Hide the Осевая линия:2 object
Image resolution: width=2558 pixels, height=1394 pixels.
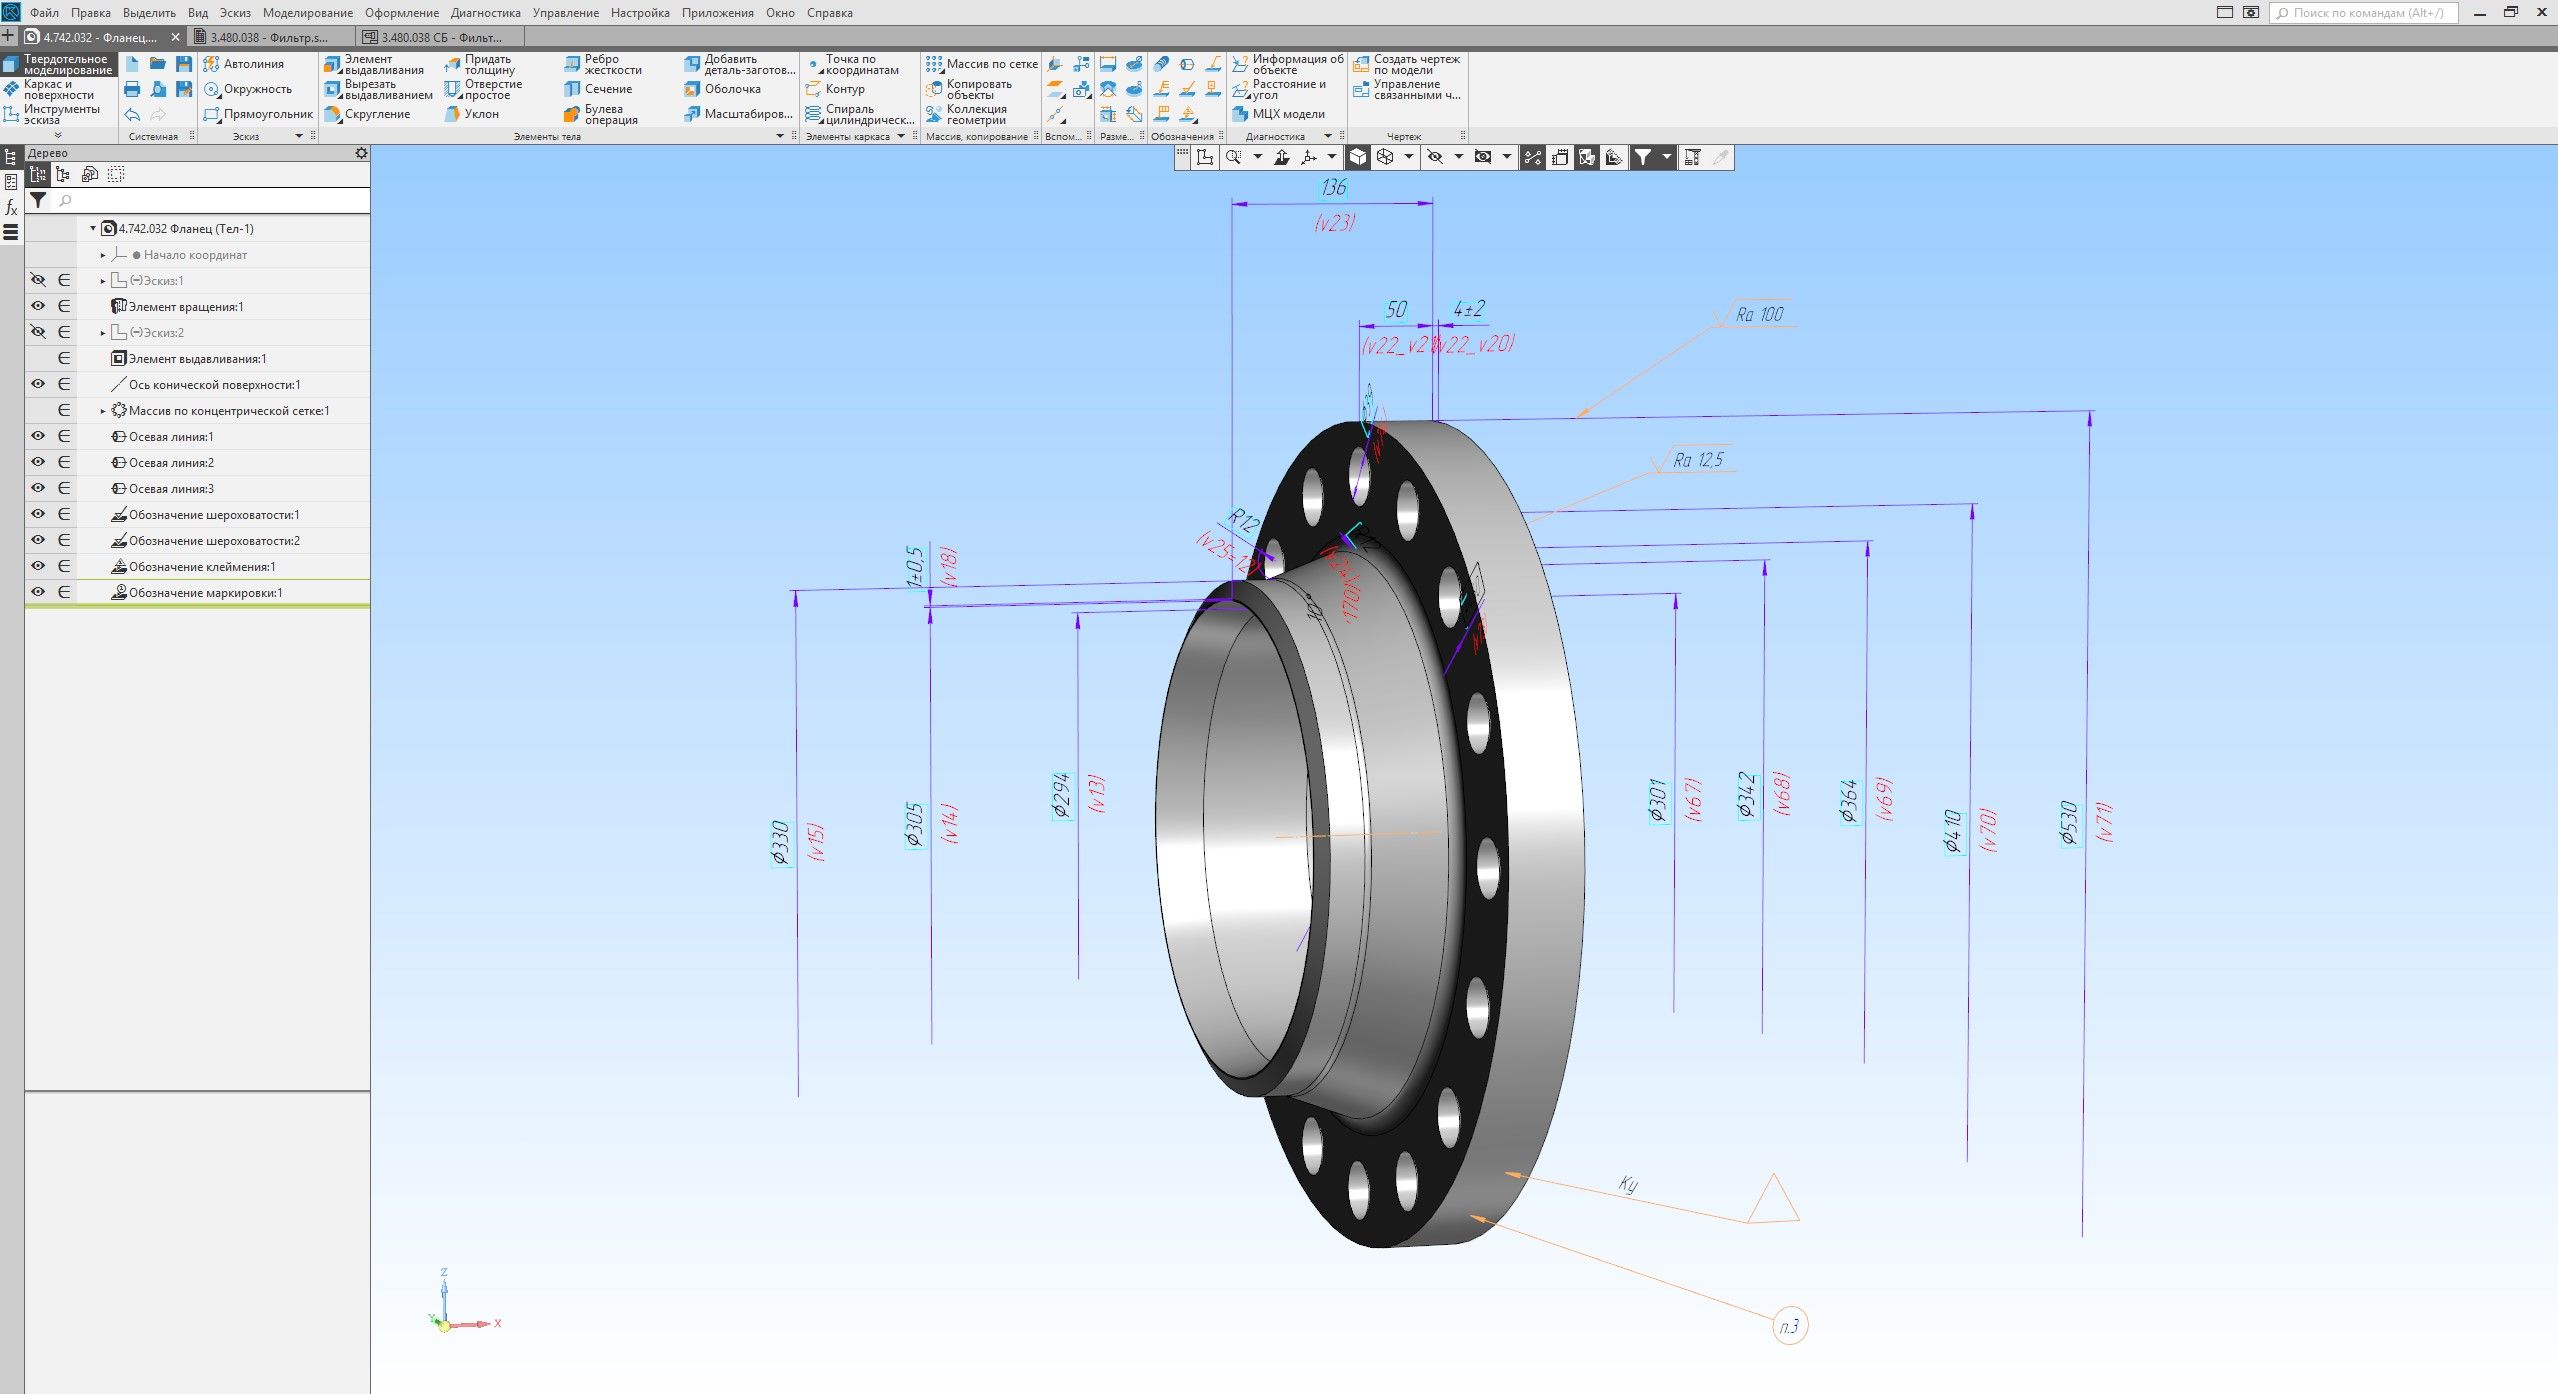click(x=38, y=462)
